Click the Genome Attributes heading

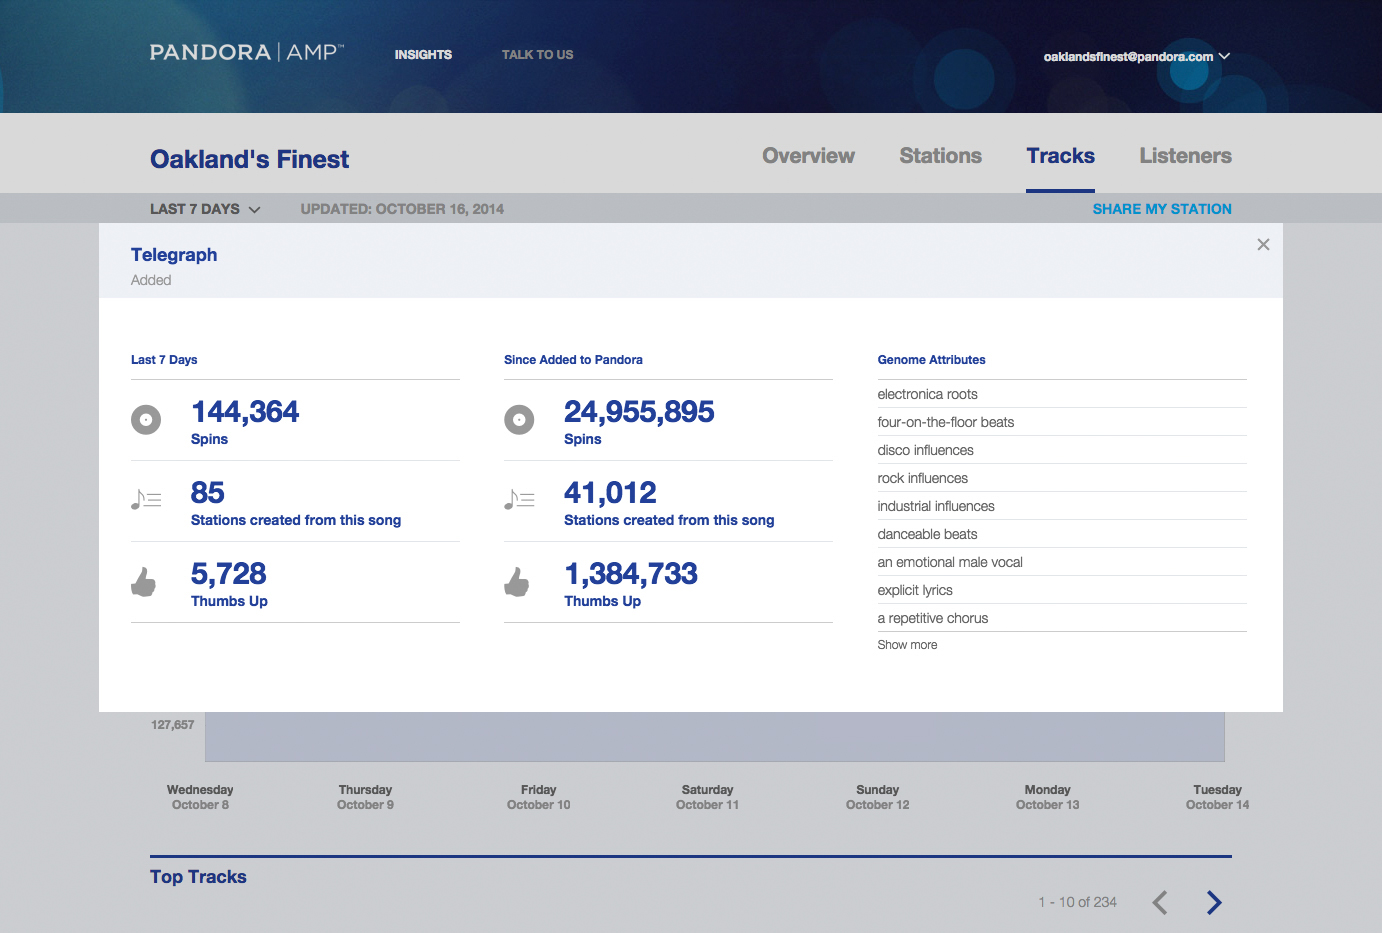pyautogui.click(x=931, y=360)
